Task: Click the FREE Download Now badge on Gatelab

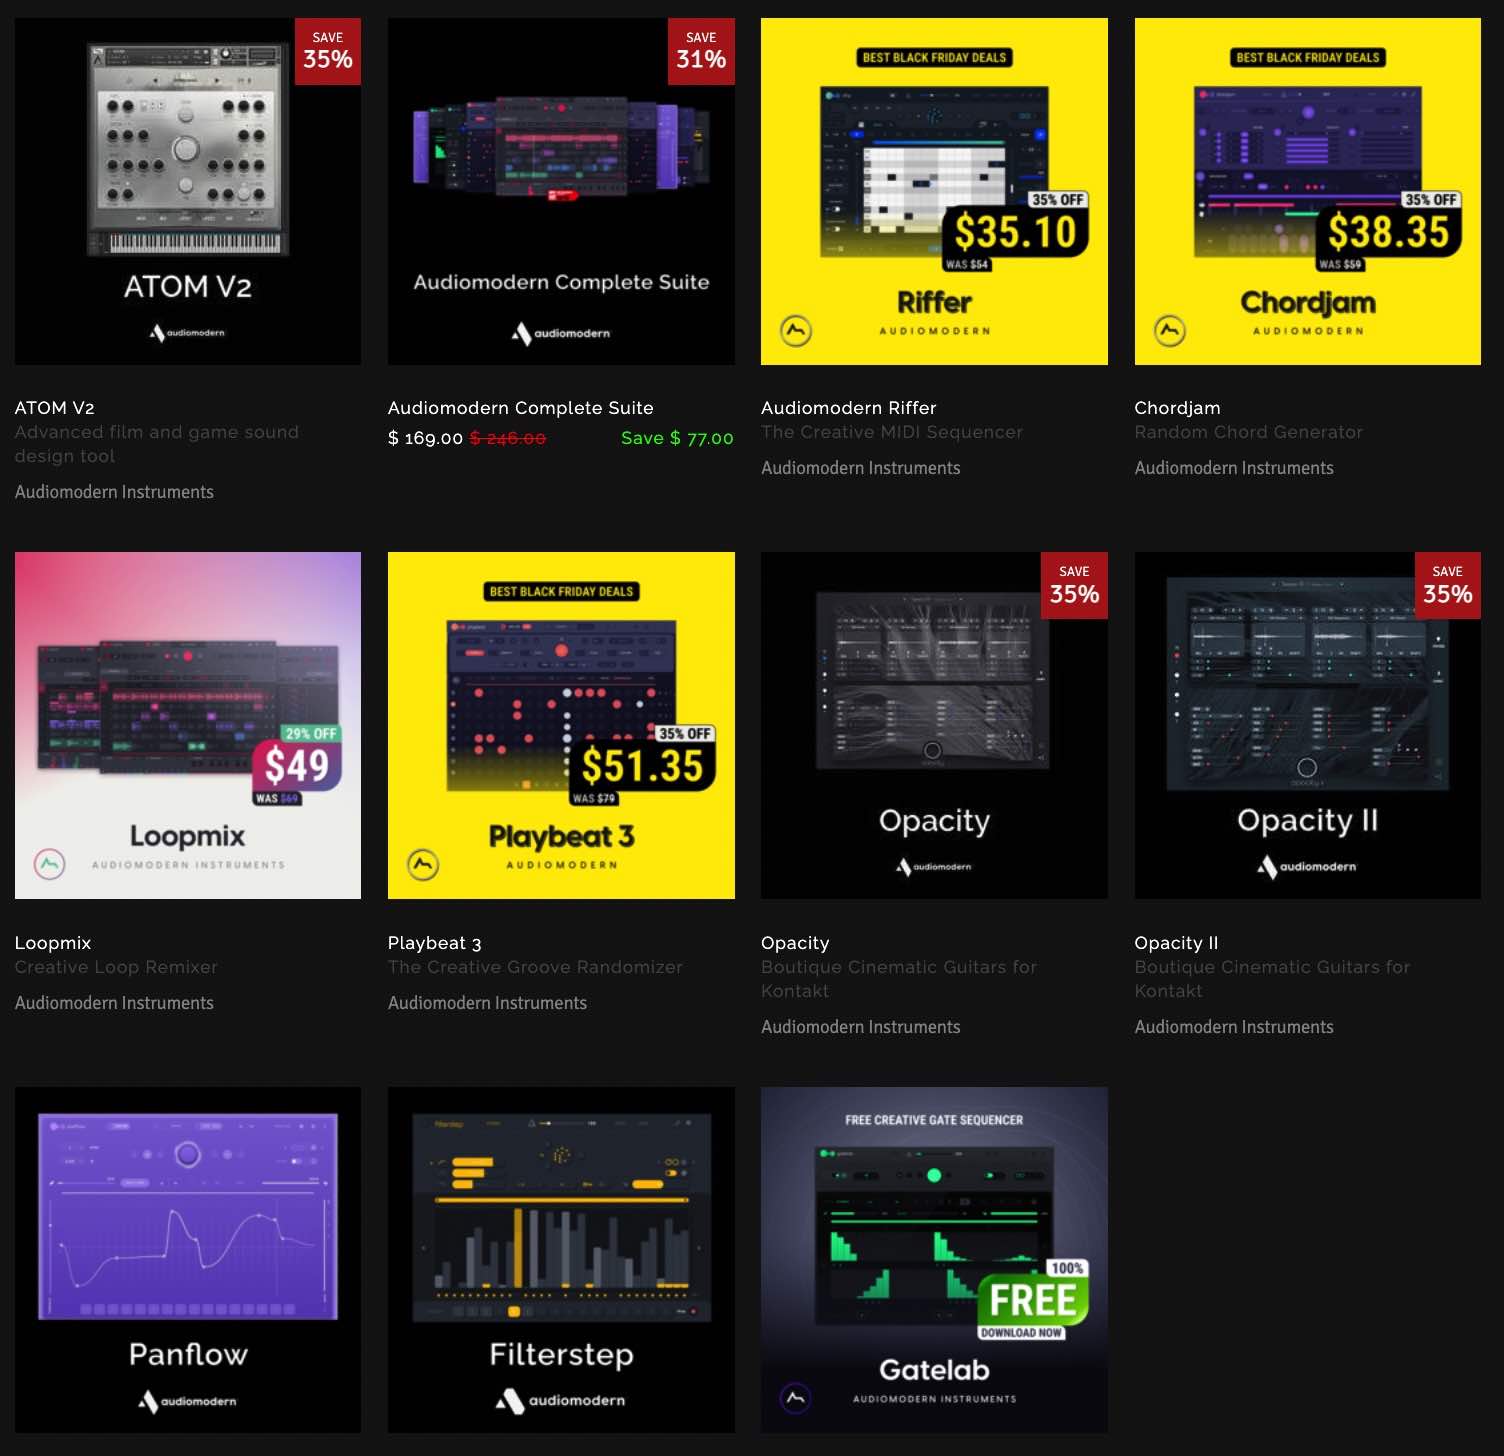Action: click(x=1031, y=1302)
